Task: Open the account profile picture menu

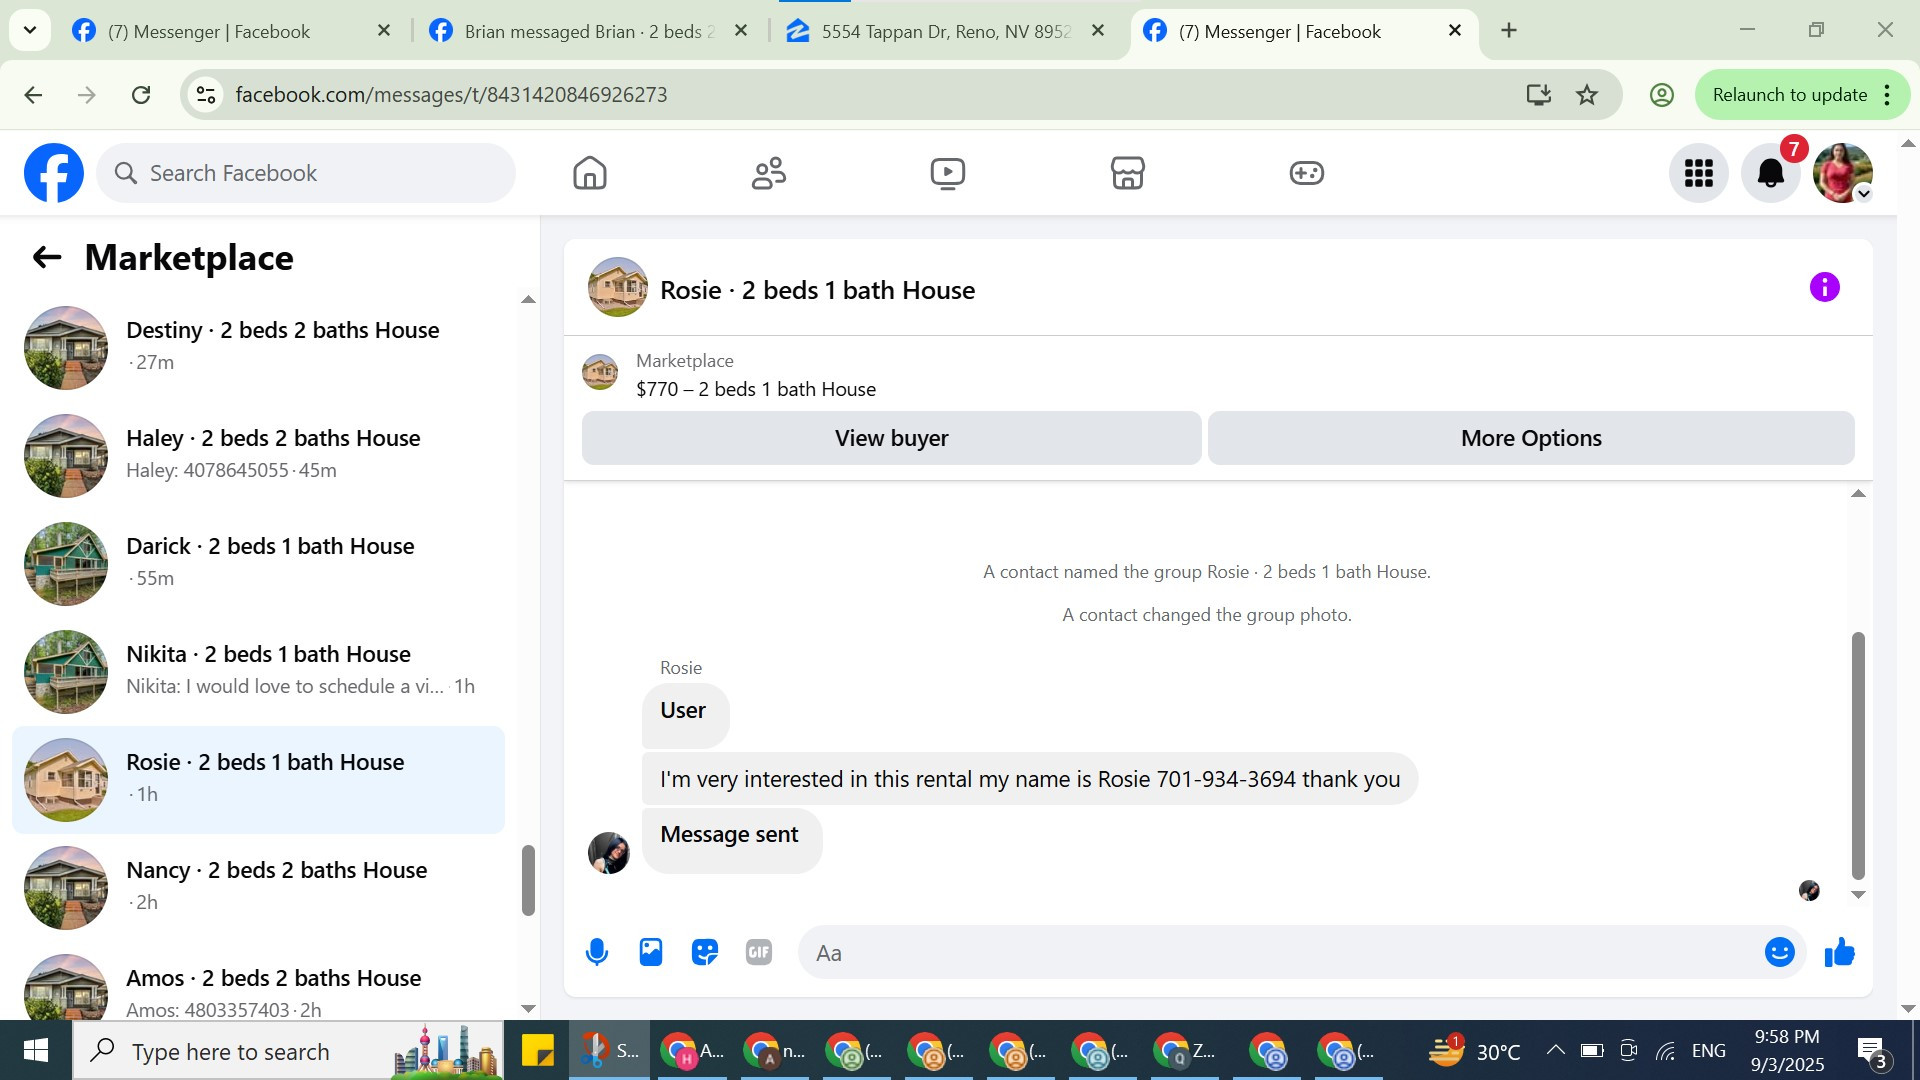Action: coord(1843,173)
